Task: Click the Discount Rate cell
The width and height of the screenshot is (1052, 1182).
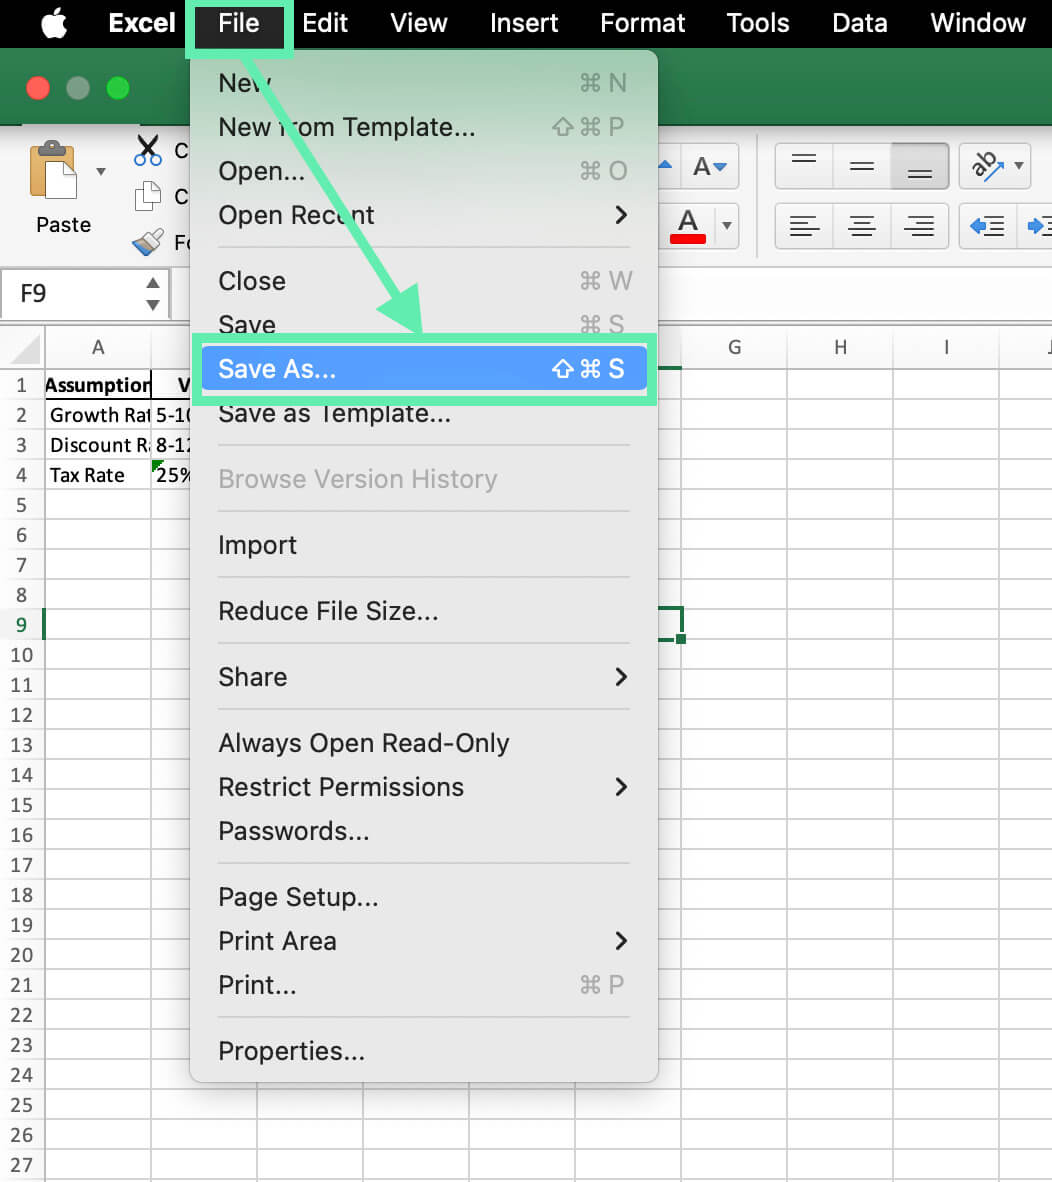Action: pyautogui.click(x=98, y=446)
